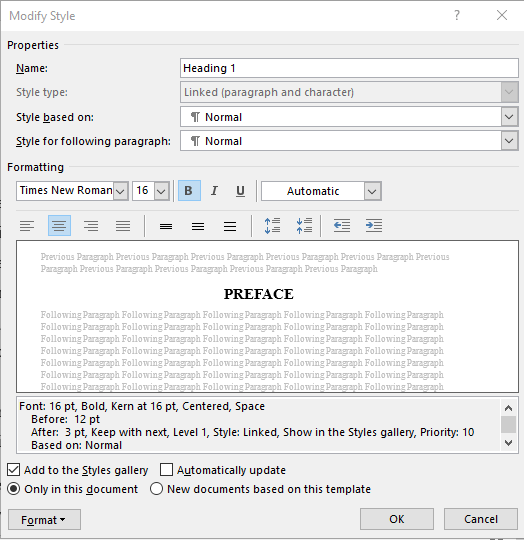524x540 pixels.
Task: Increase paragraph spacing icon
Action: pyautogui.click(x=272, y=226)
